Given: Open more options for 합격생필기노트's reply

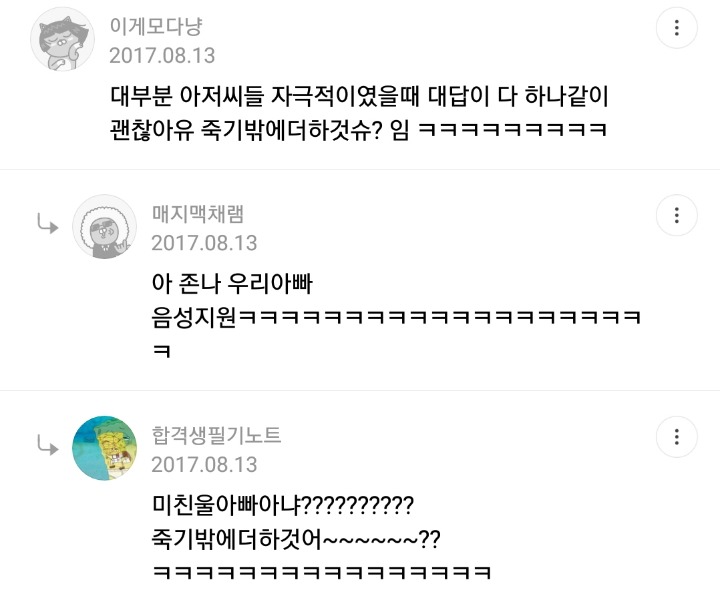Looking at the screenshot, I should [677, 437].
